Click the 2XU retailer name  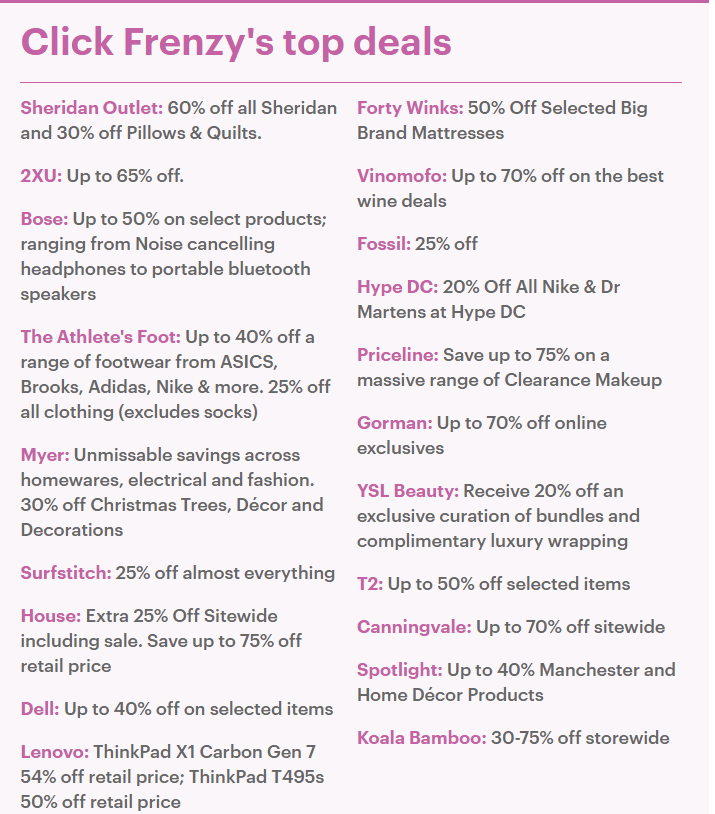click(41, 176)
